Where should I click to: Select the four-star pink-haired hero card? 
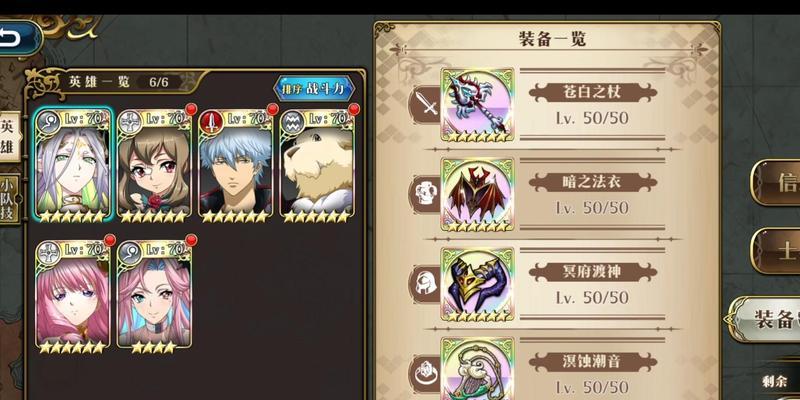point(154,296)
